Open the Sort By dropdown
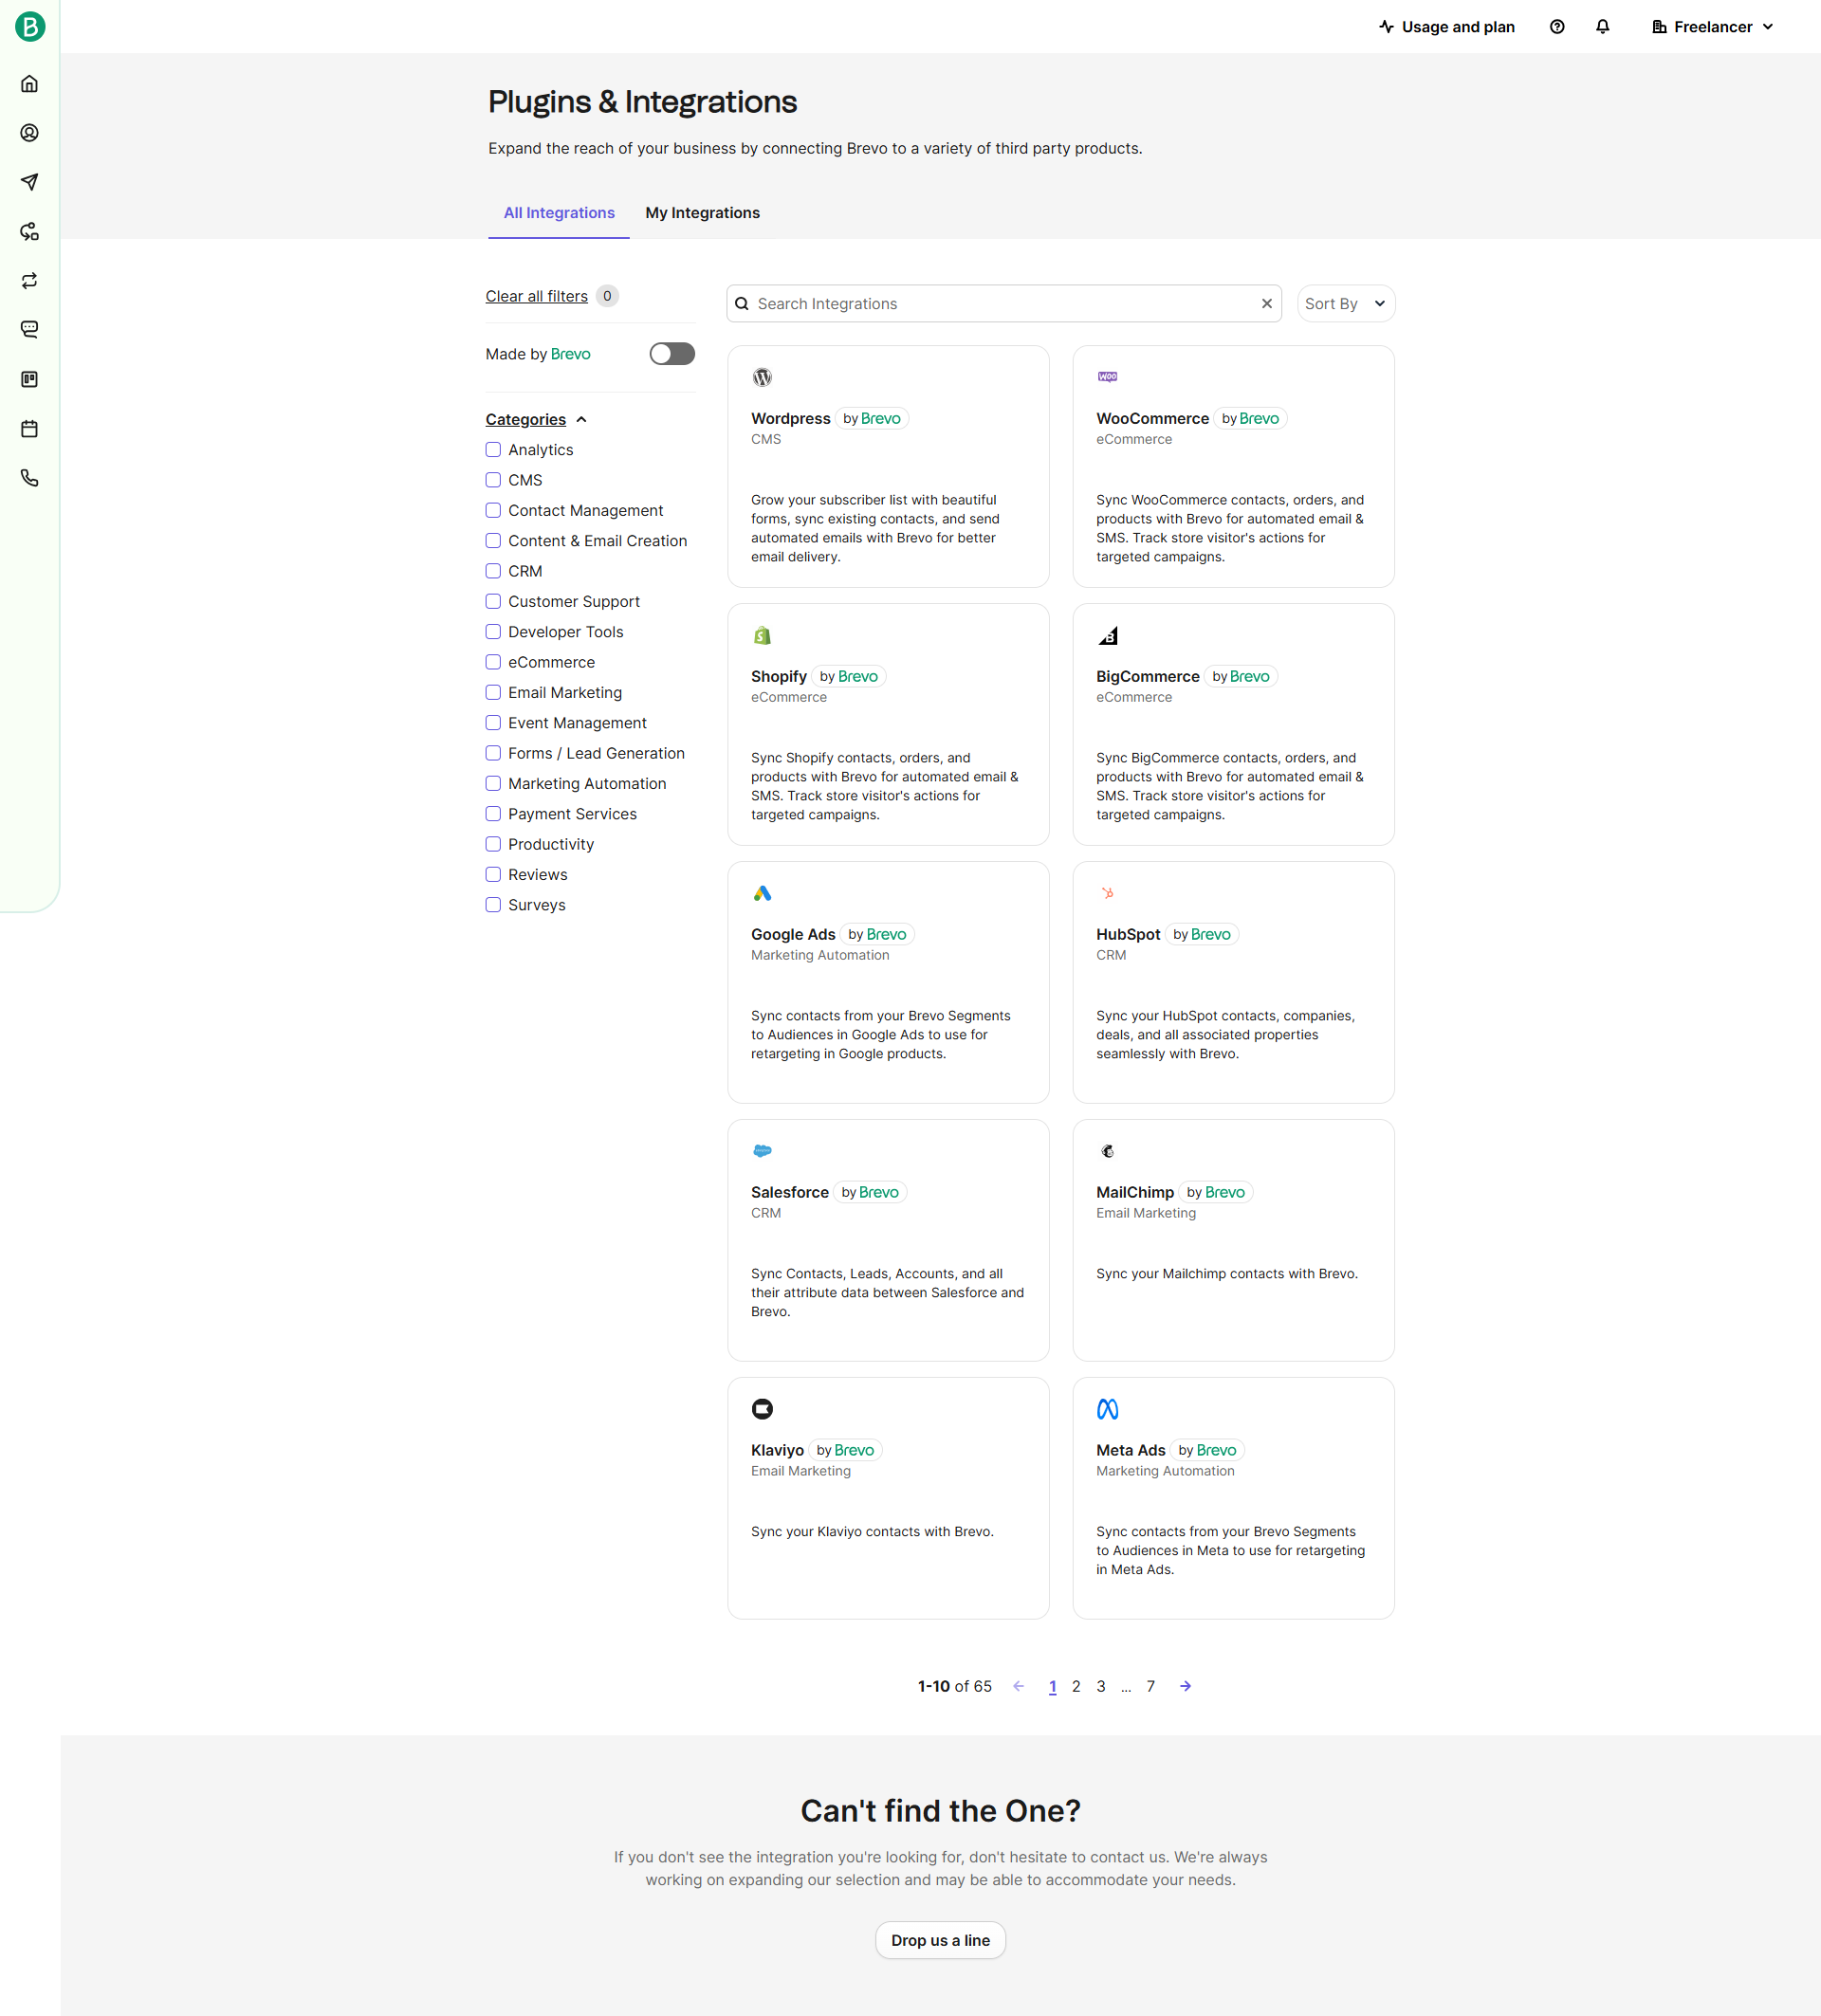This screenshot has height=2016, width=1821. click(1345, 304)
